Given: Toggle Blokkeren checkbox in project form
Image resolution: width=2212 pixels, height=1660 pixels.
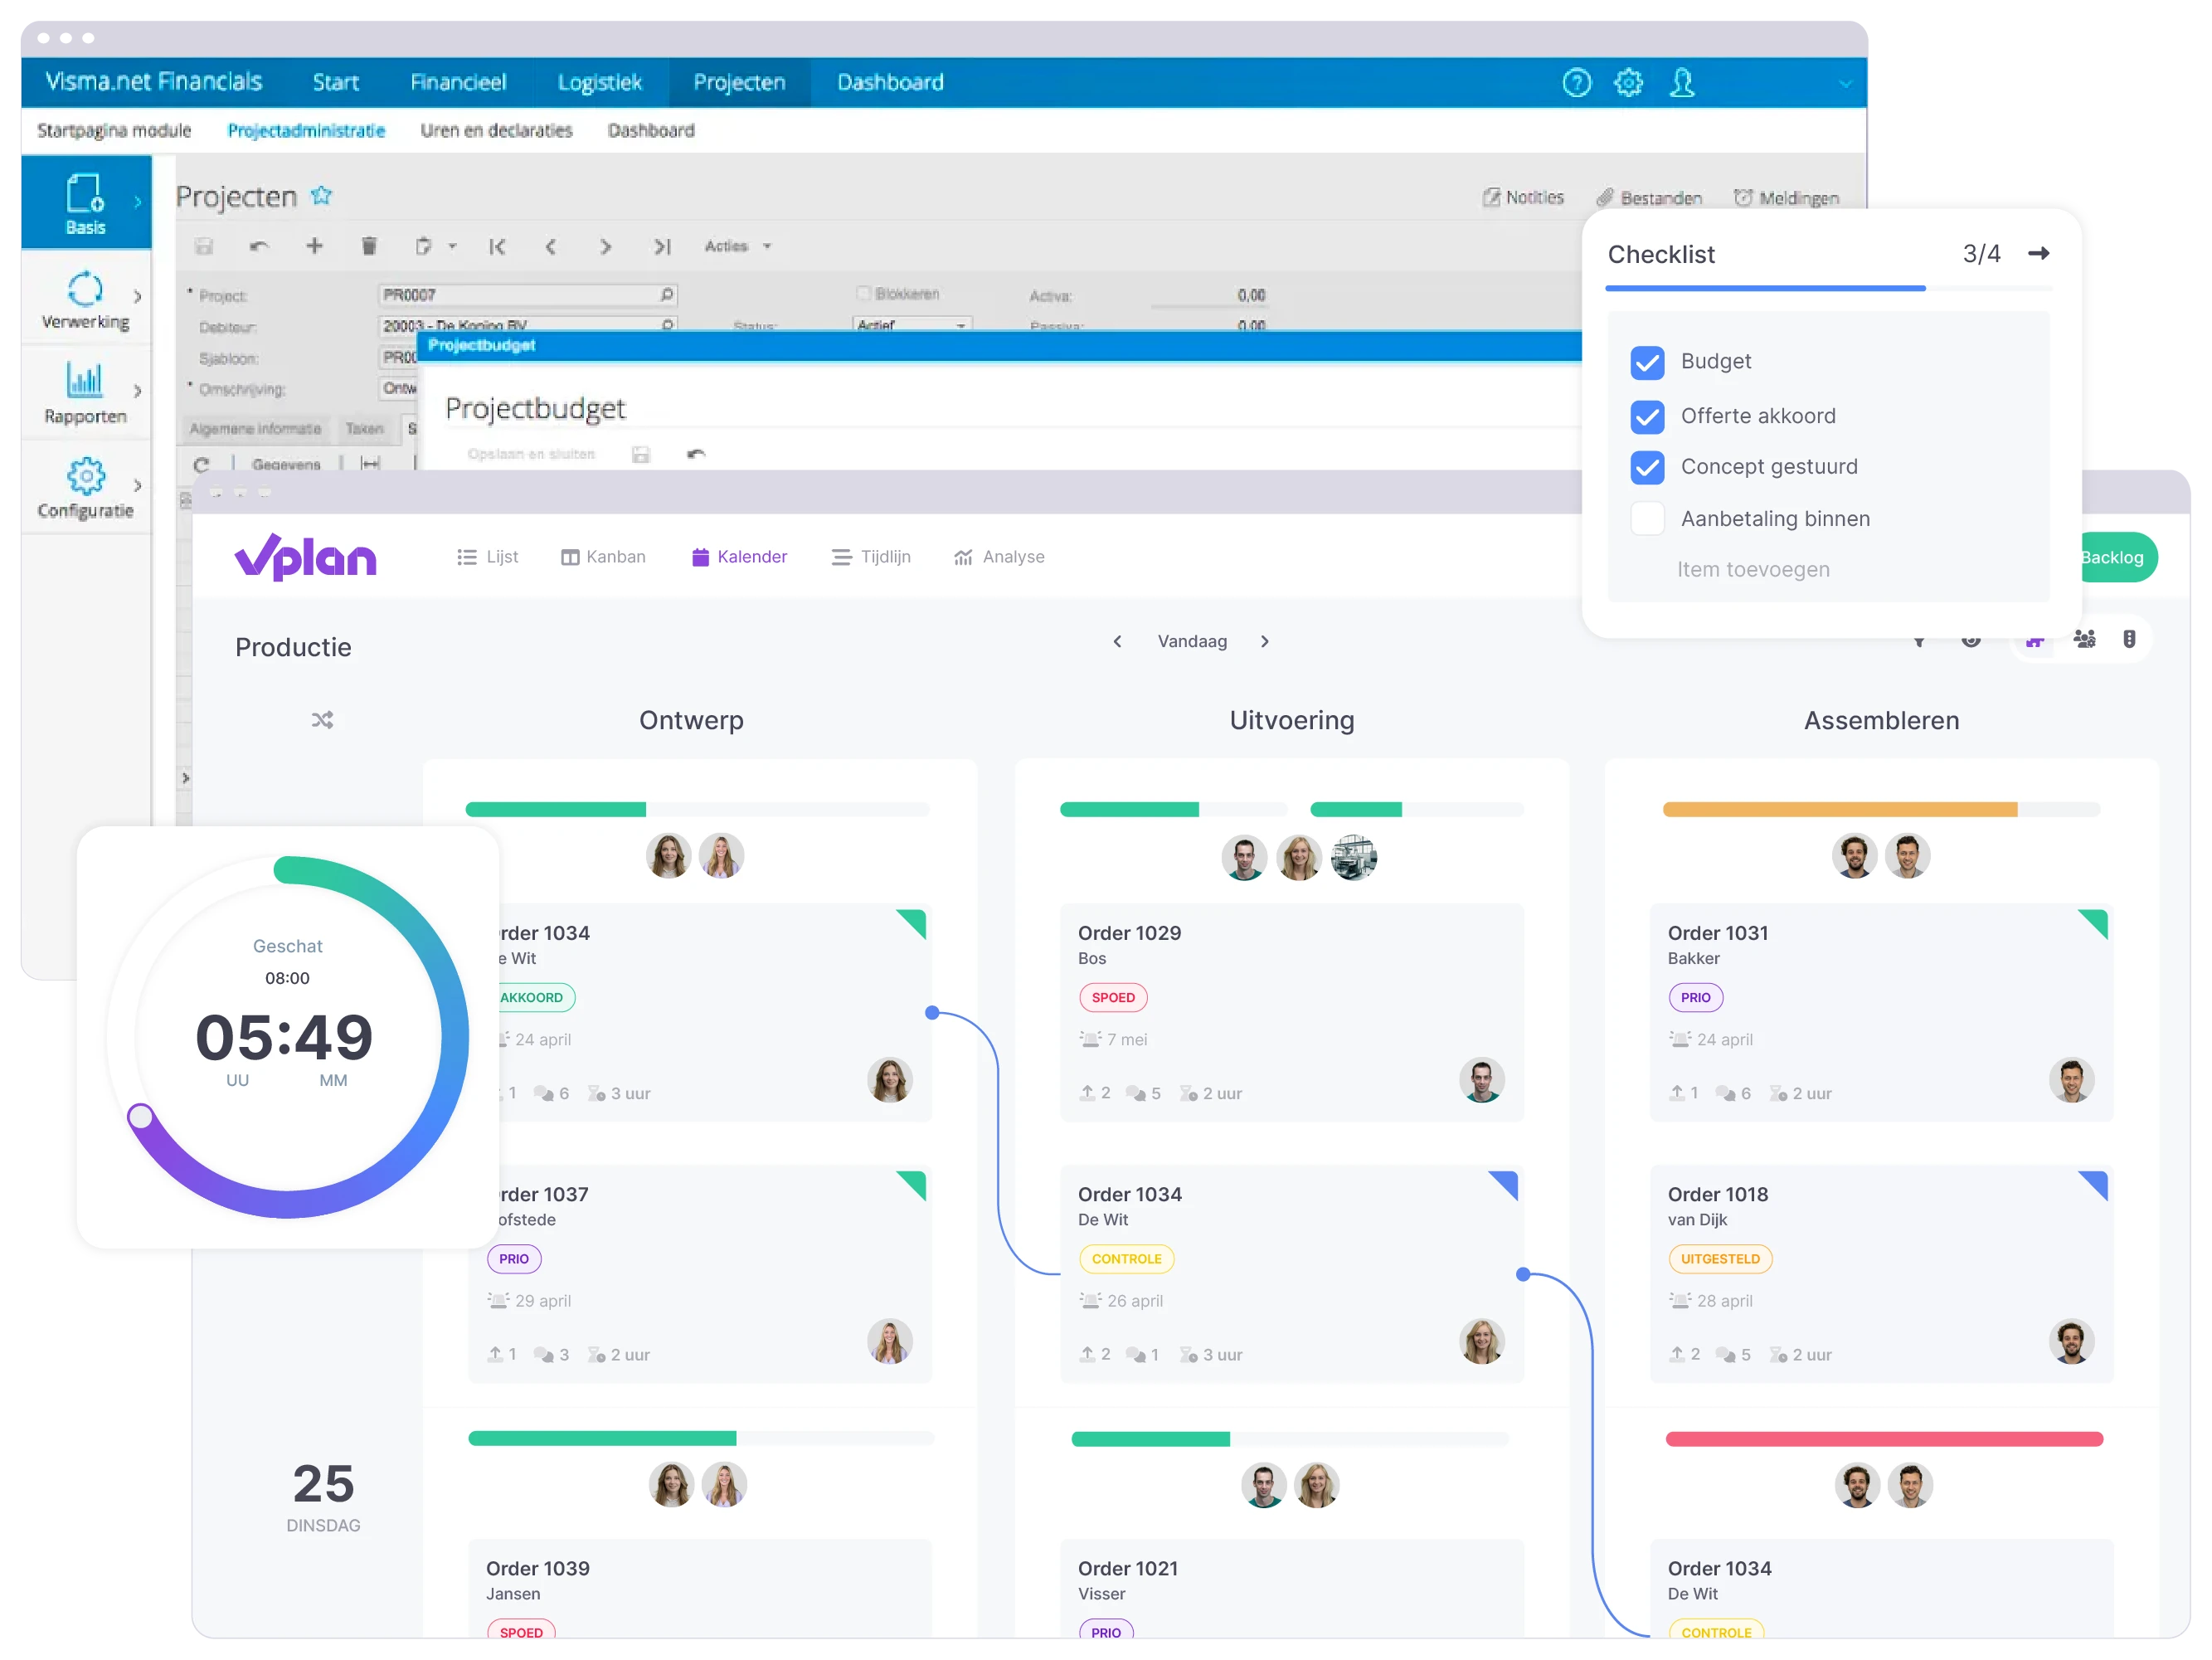Looking at the screenshot, I should click(x=863, y=294).
